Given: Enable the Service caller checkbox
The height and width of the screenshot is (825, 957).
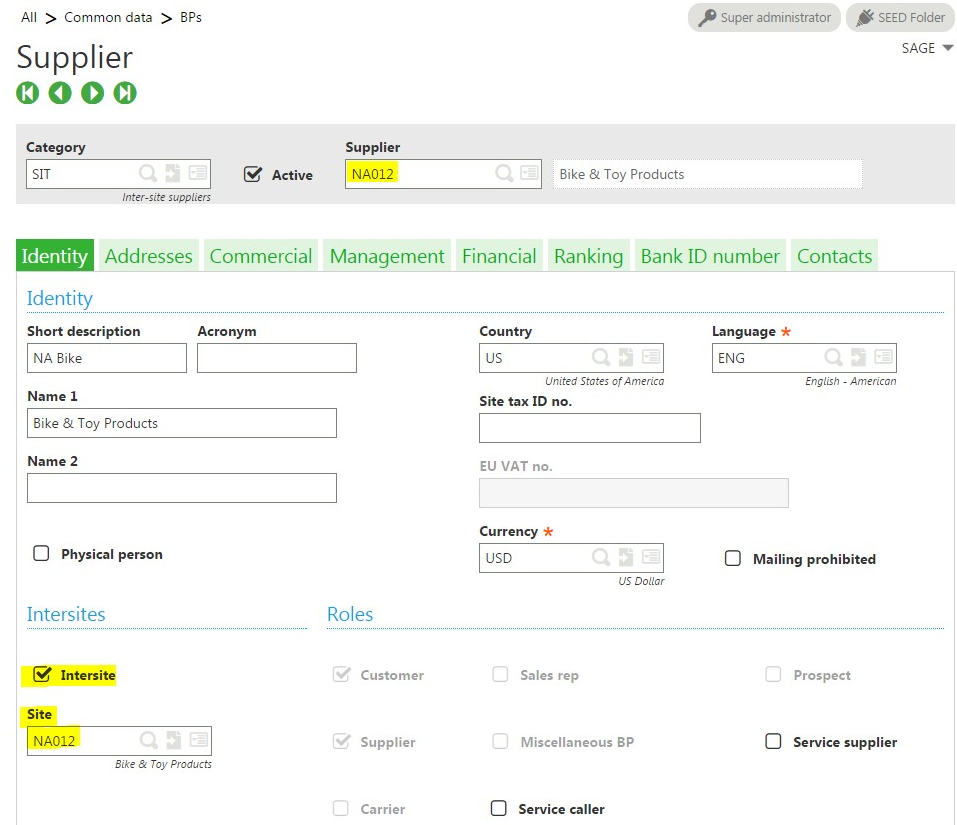Looking at the screenshot, I should [x=498, y=808].
